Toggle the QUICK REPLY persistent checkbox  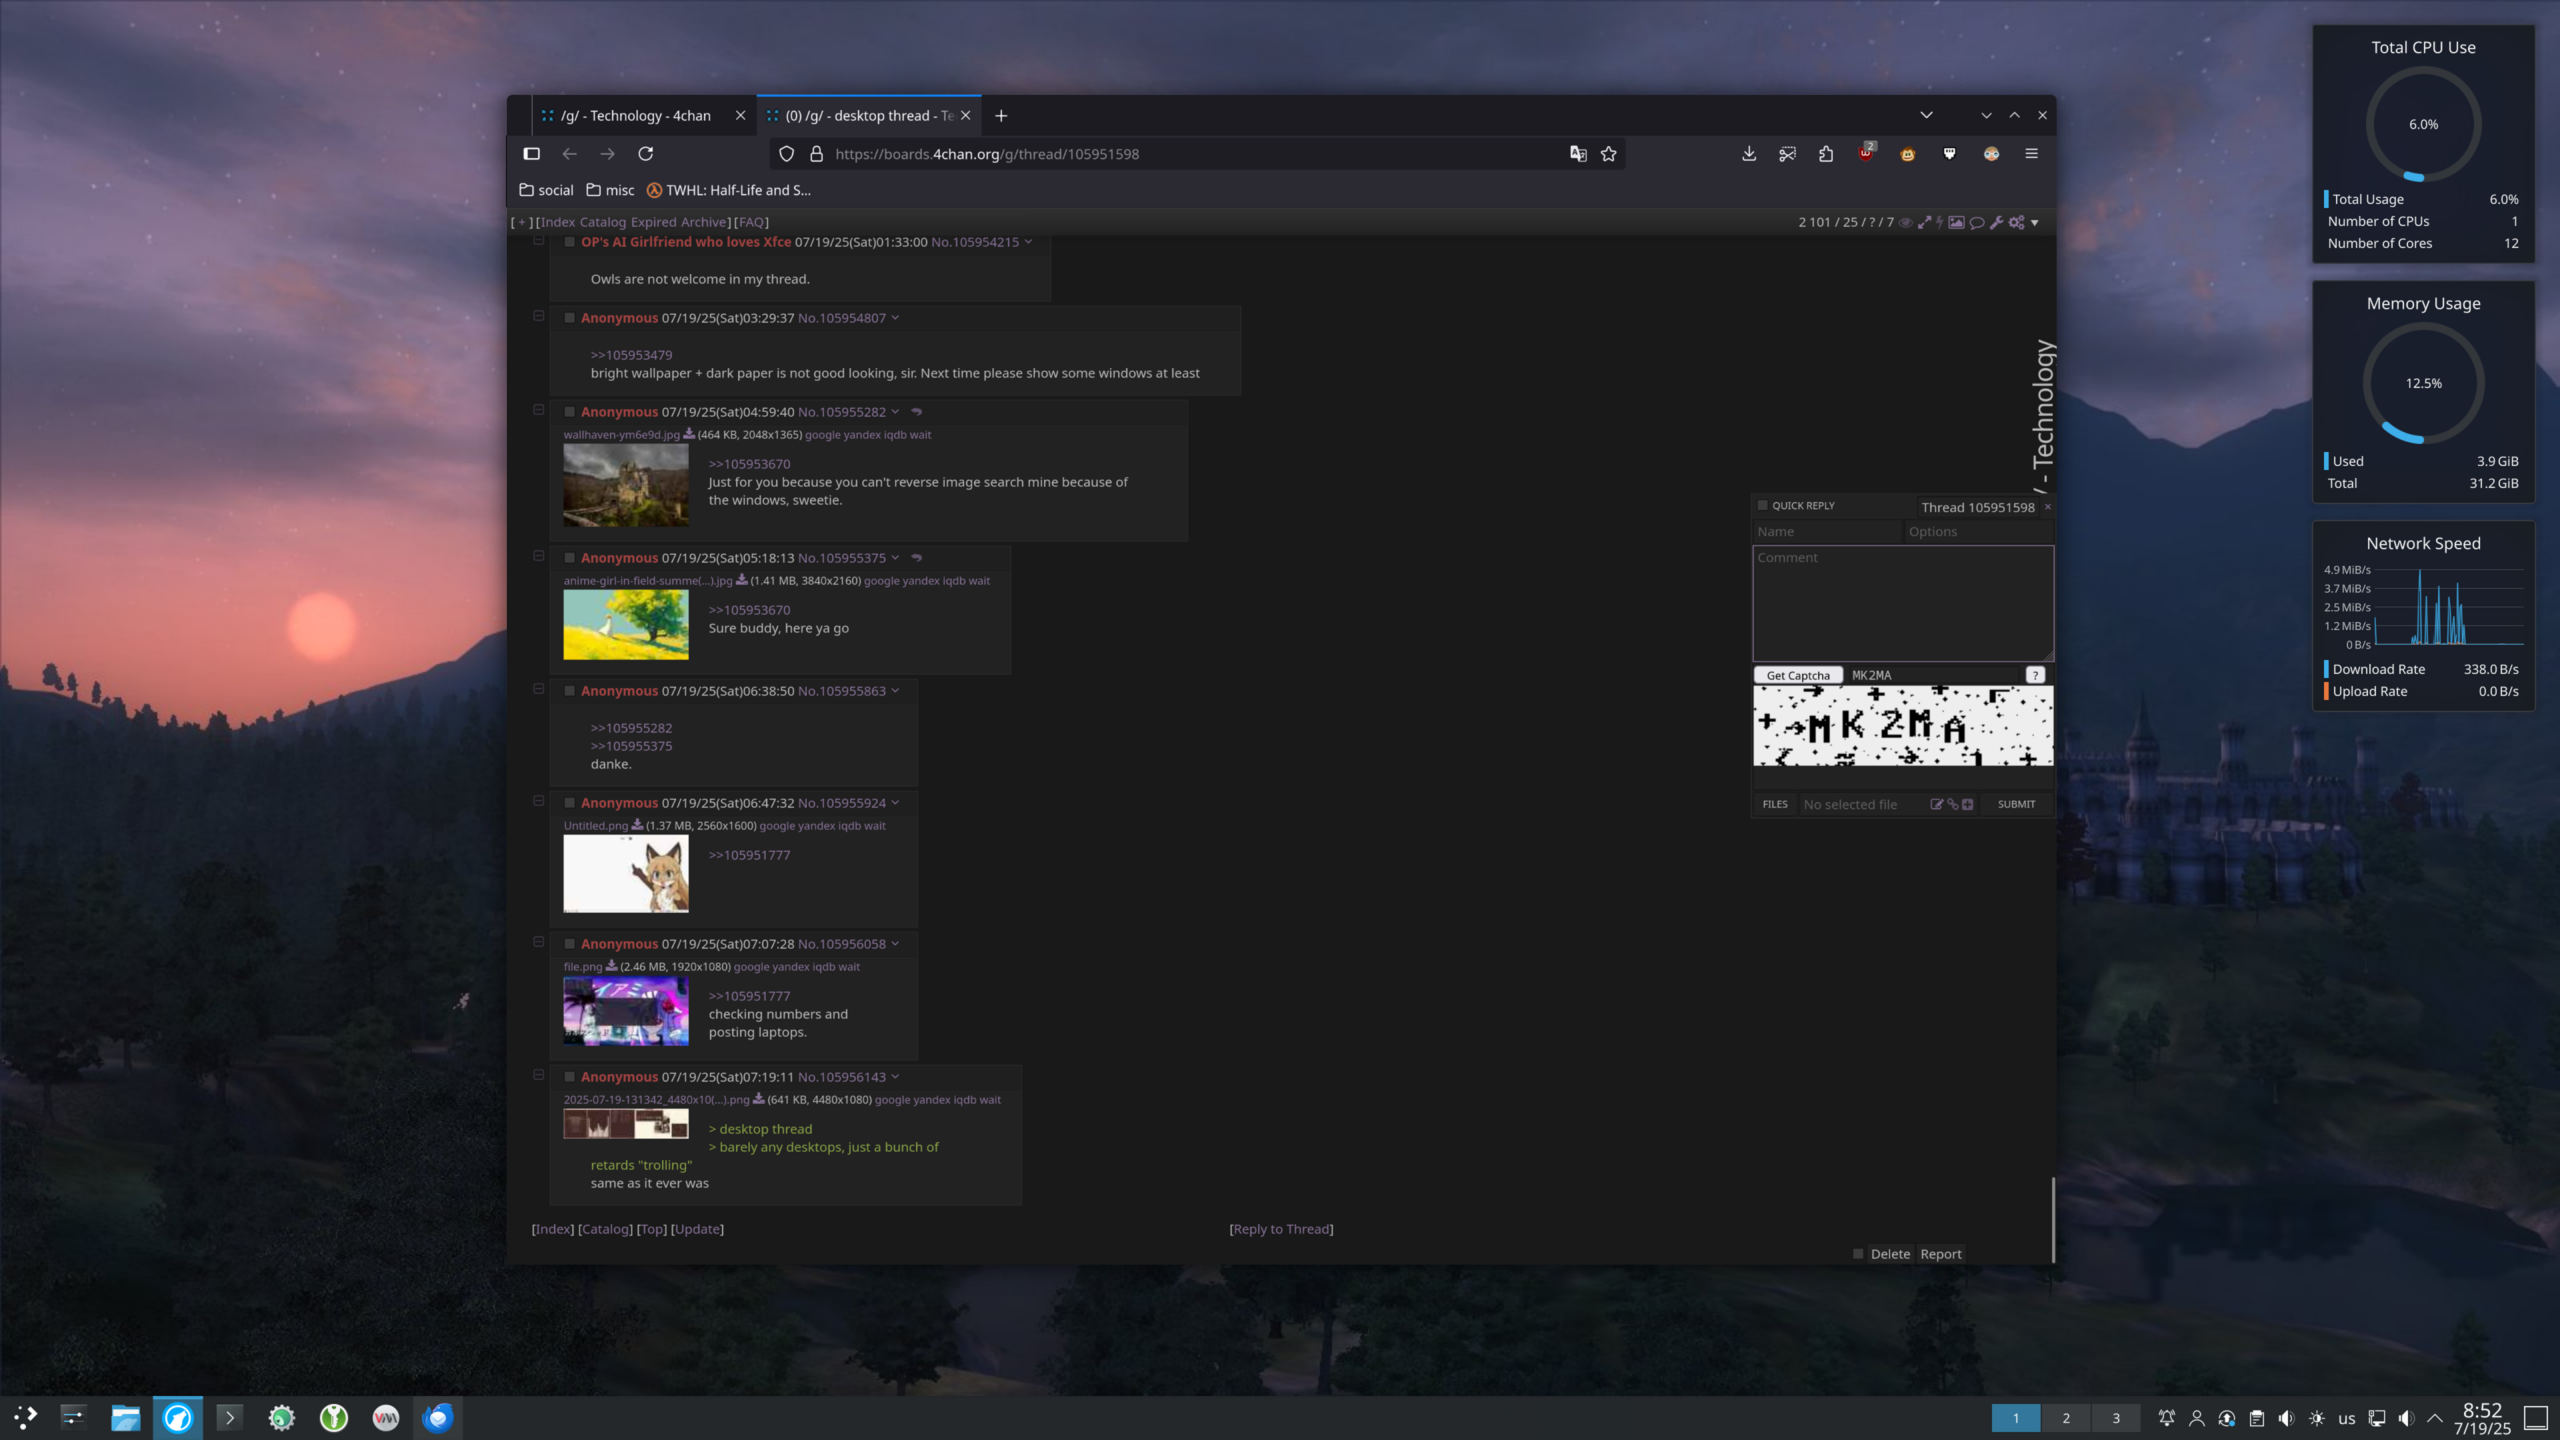tap(1763, 506)
